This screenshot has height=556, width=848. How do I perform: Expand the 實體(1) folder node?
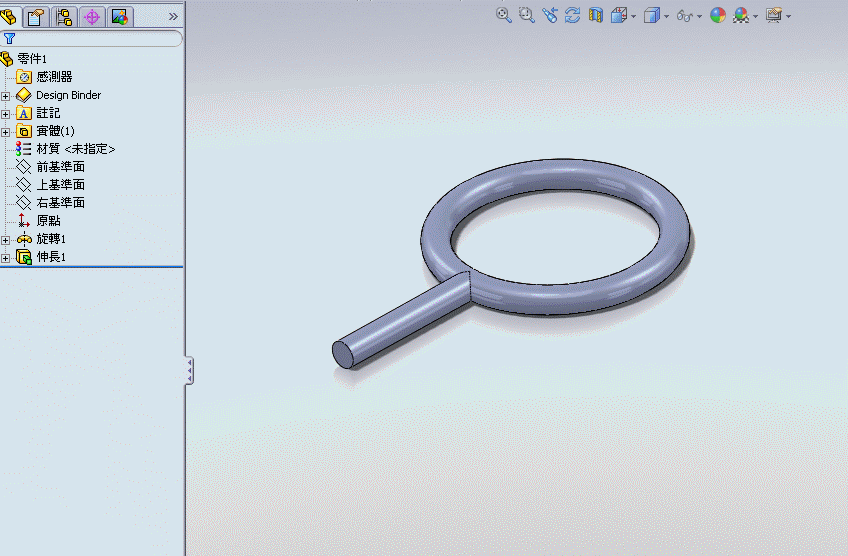point(6,132)
